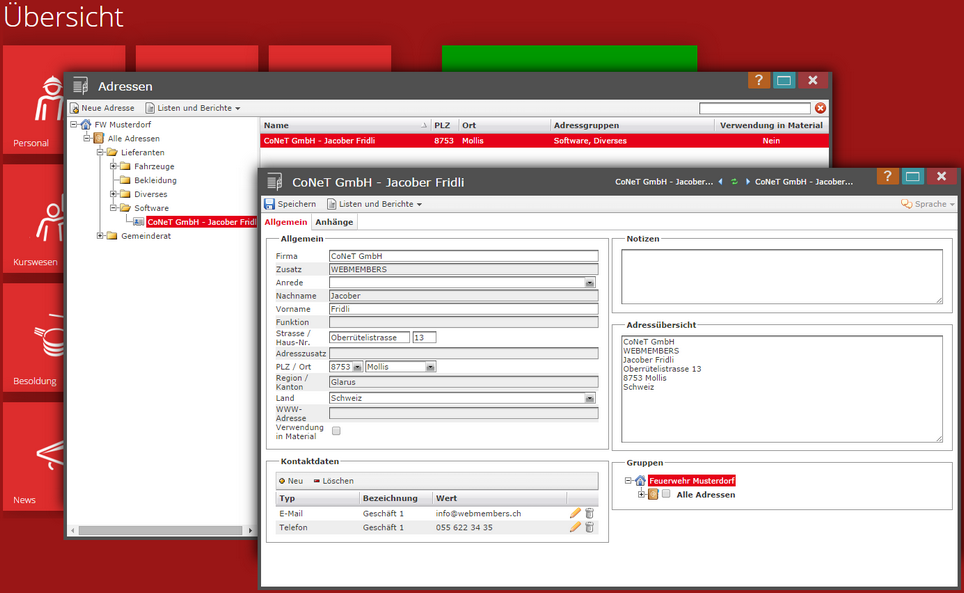Open help for the CoNeT GmbH window

click(x=887, y=177)
